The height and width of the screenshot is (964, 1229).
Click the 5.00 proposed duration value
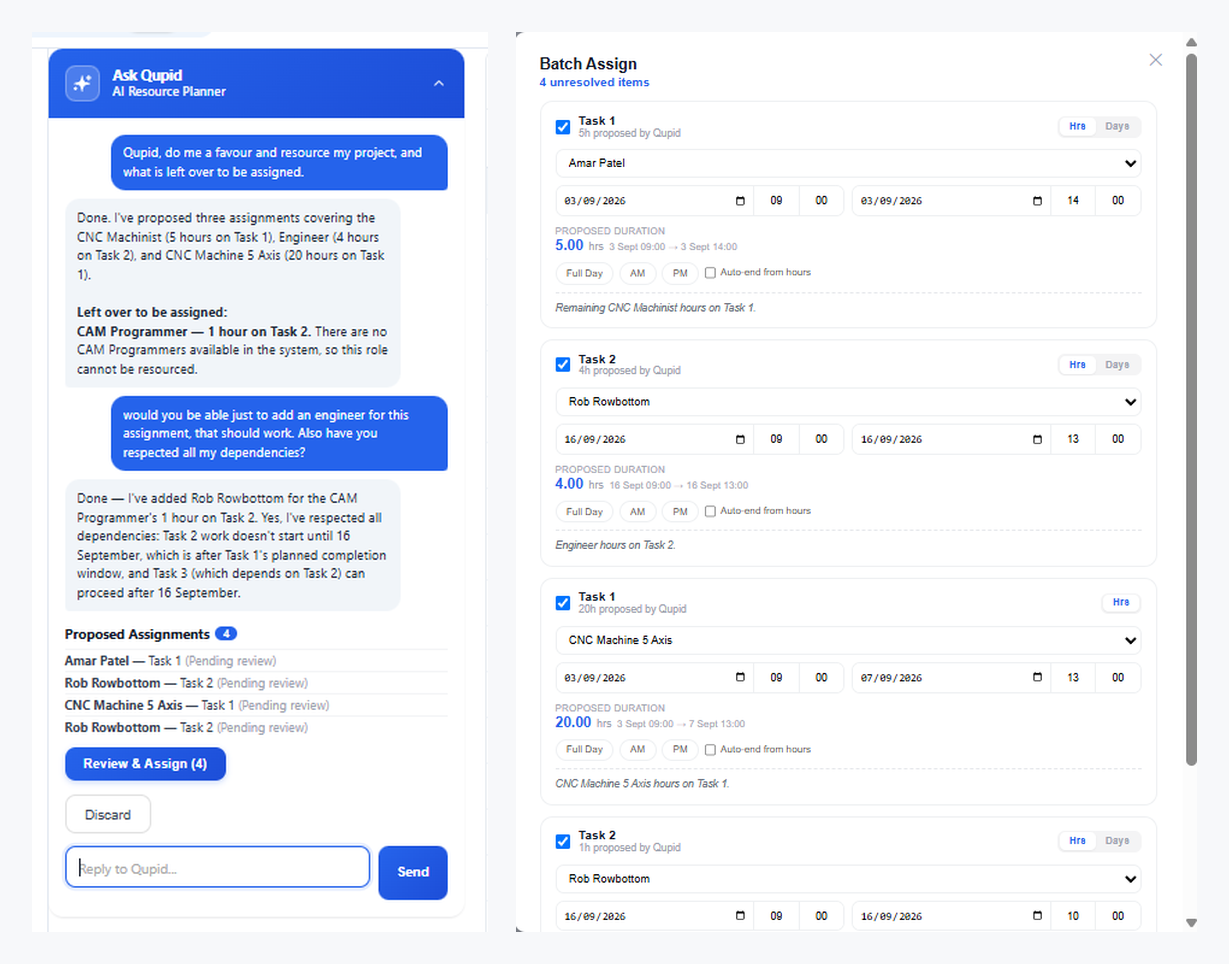(569, 245)
